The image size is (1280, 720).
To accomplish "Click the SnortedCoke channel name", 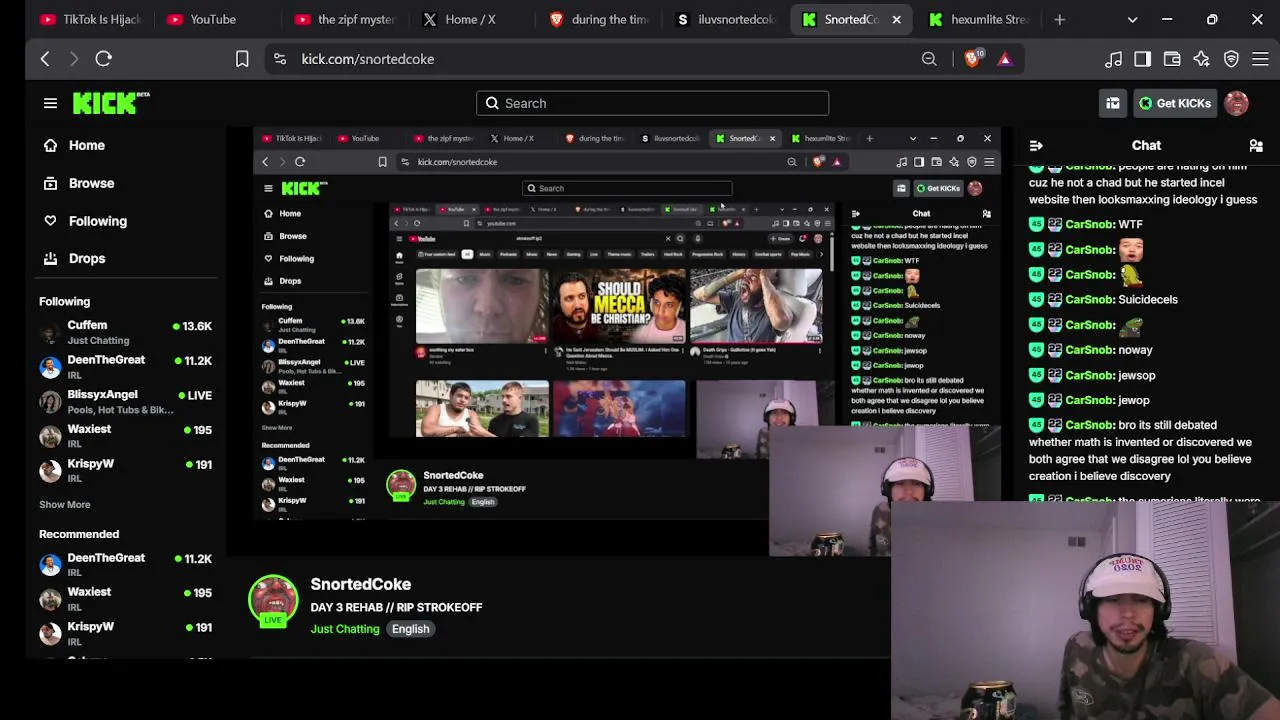I will [x=361, y=584].
